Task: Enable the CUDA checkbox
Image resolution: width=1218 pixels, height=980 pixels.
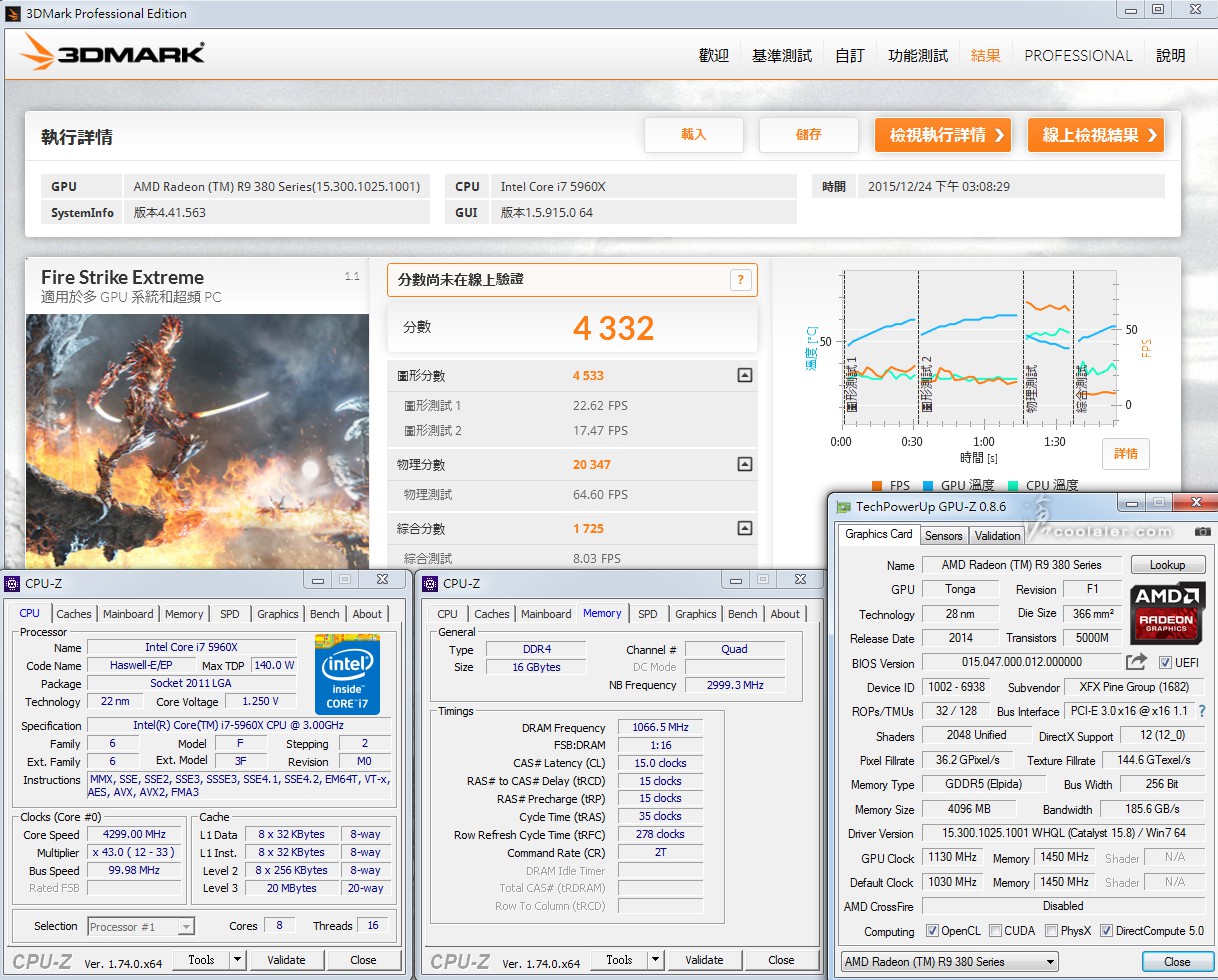Action: 995,931
